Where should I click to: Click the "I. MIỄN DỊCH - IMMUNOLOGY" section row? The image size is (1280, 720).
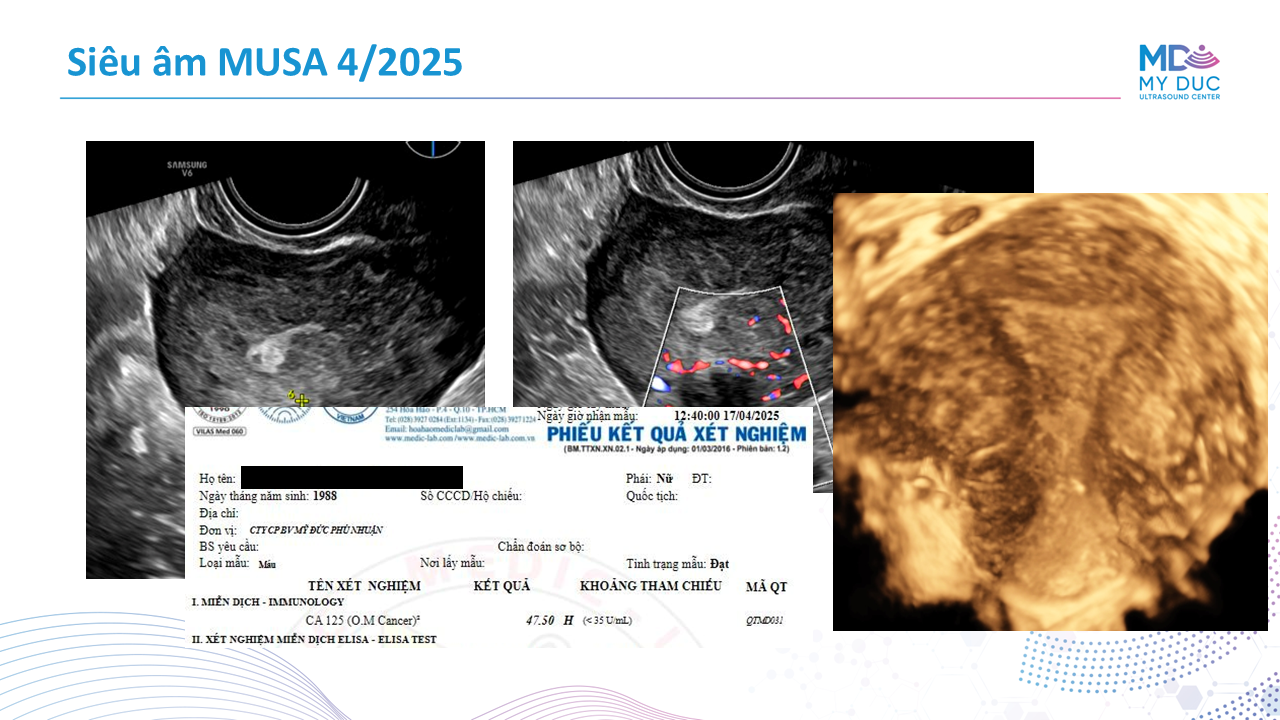pos(267,603)
